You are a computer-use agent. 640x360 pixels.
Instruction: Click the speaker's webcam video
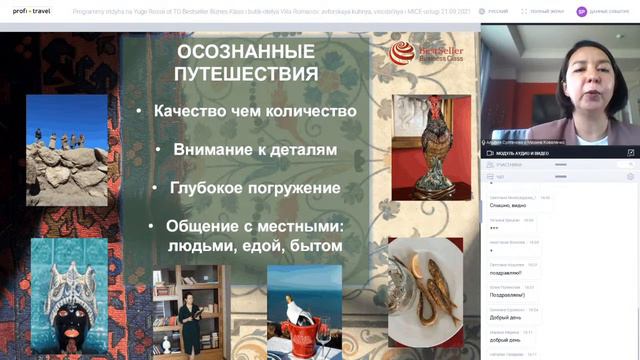[560, 84]
